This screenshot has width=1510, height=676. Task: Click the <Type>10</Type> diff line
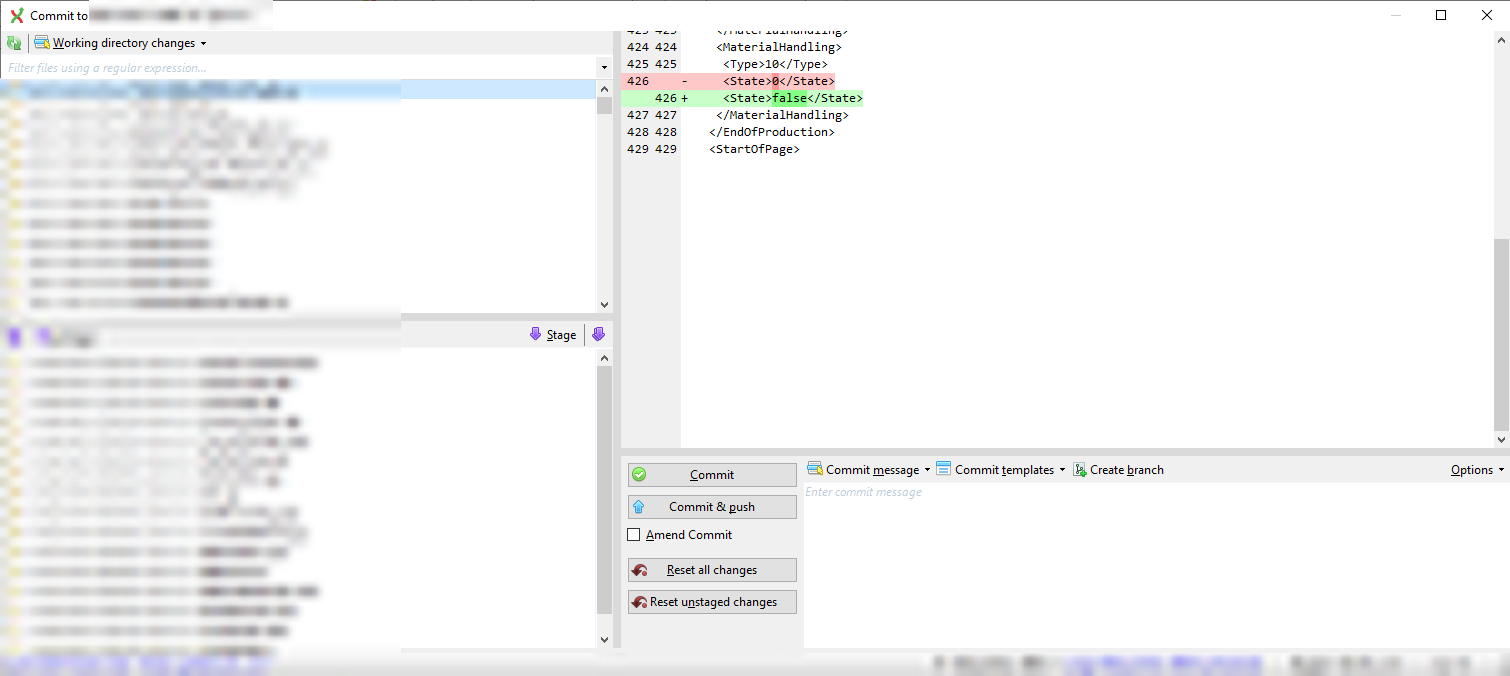tap(775, 64)
